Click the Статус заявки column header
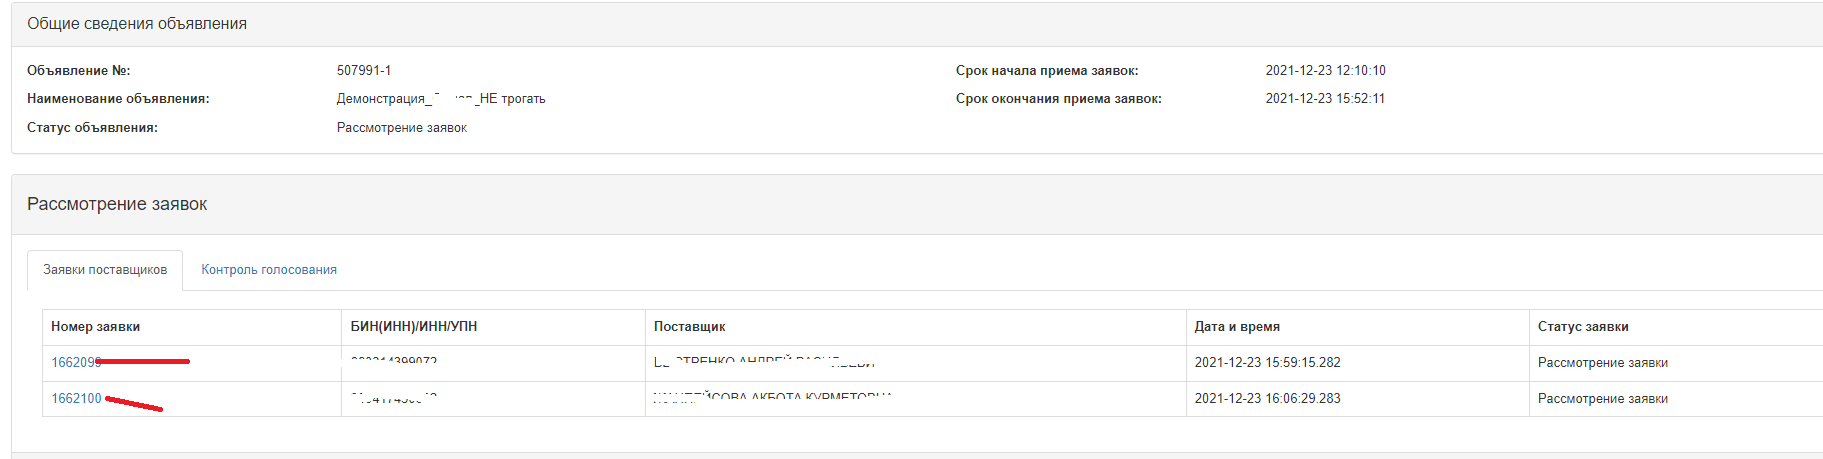This screenshot has height=459, width=1823. 1582,327
